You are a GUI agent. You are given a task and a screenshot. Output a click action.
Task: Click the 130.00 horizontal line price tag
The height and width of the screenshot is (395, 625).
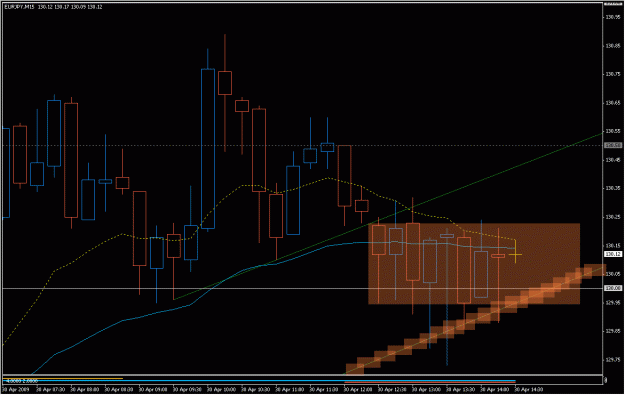coord(613,288)
